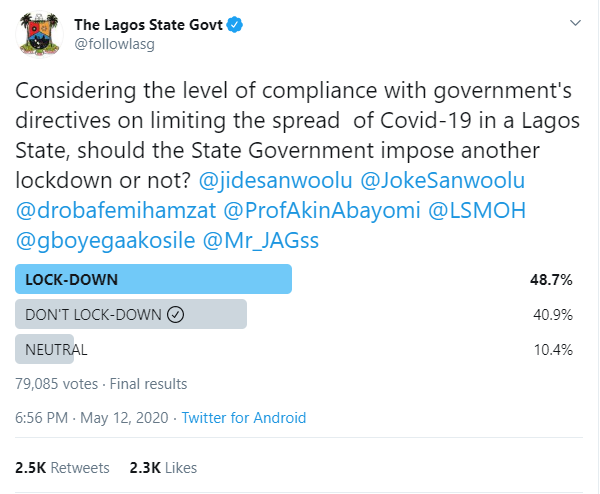Click the blue verified badge icon

click(235, 25)
